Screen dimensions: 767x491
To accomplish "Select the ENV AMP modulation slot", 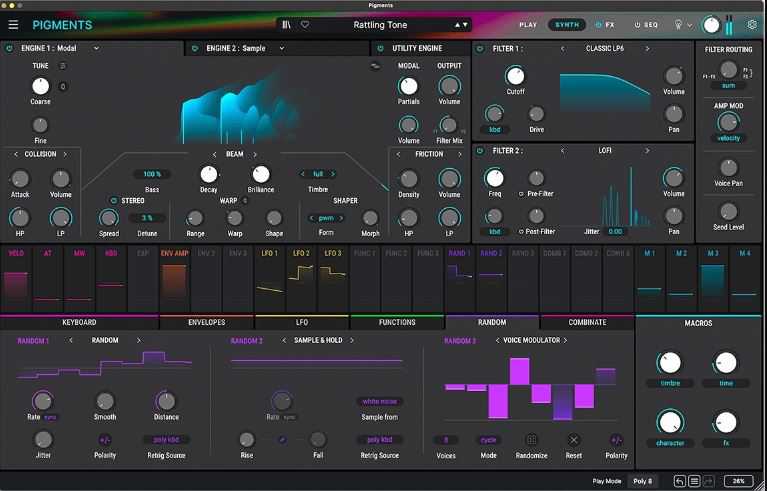I will click(x=175, y=280).
